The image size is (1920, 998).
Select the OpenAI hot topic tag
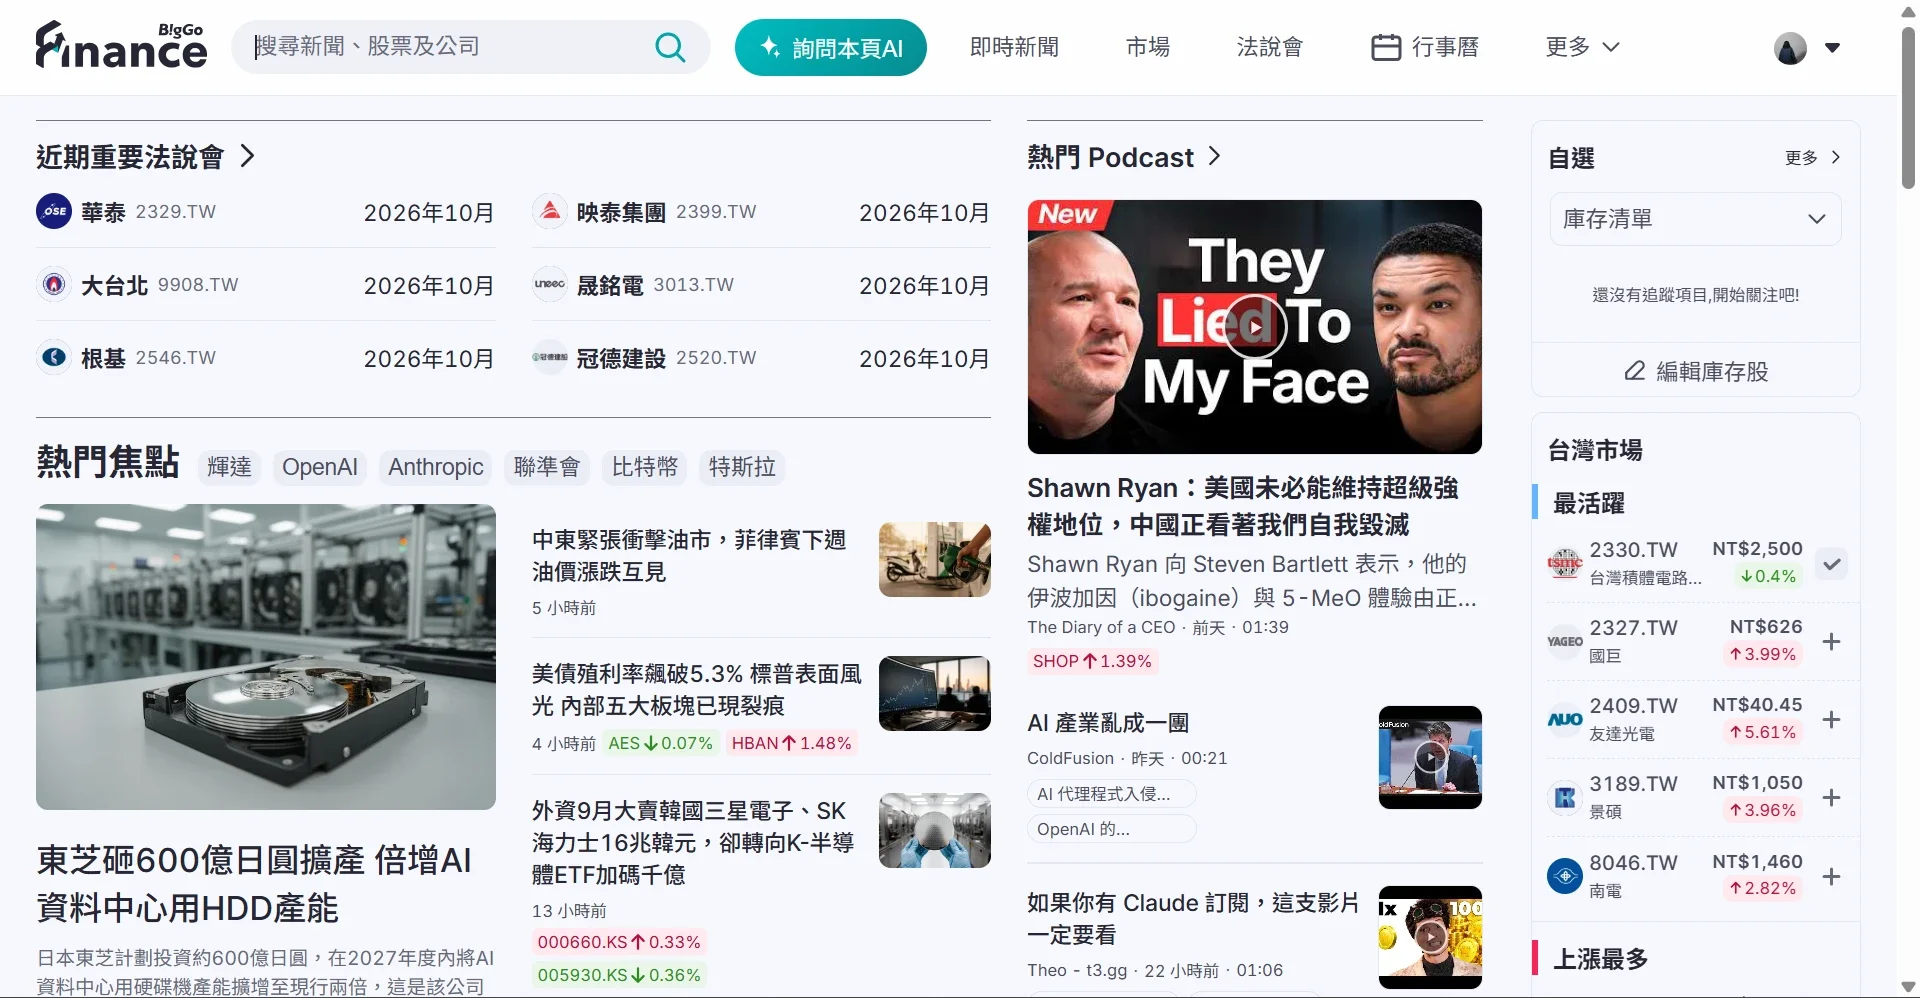coord(320,467)
